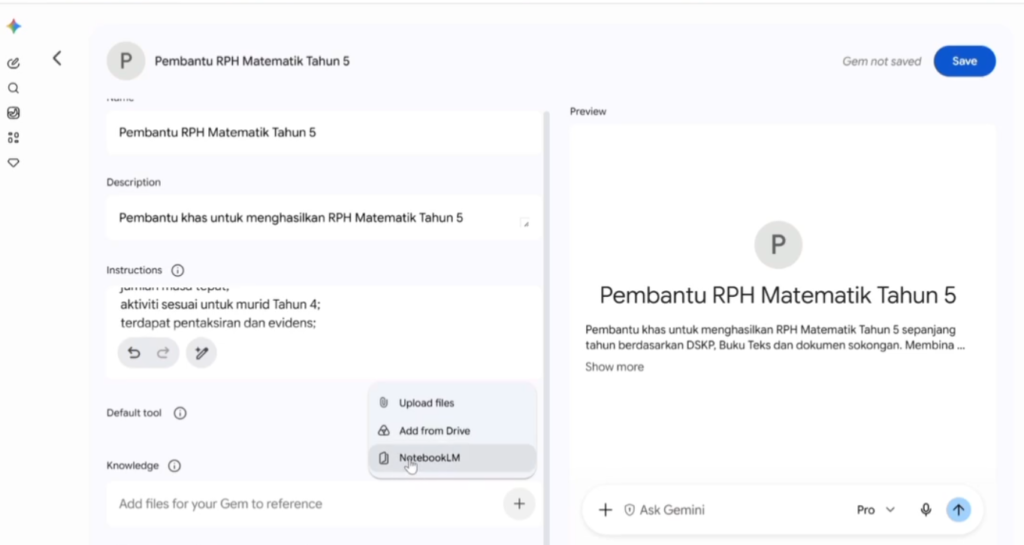Open the search icon in sidebar
This screenshot has width=1024, height=545.
13,88
